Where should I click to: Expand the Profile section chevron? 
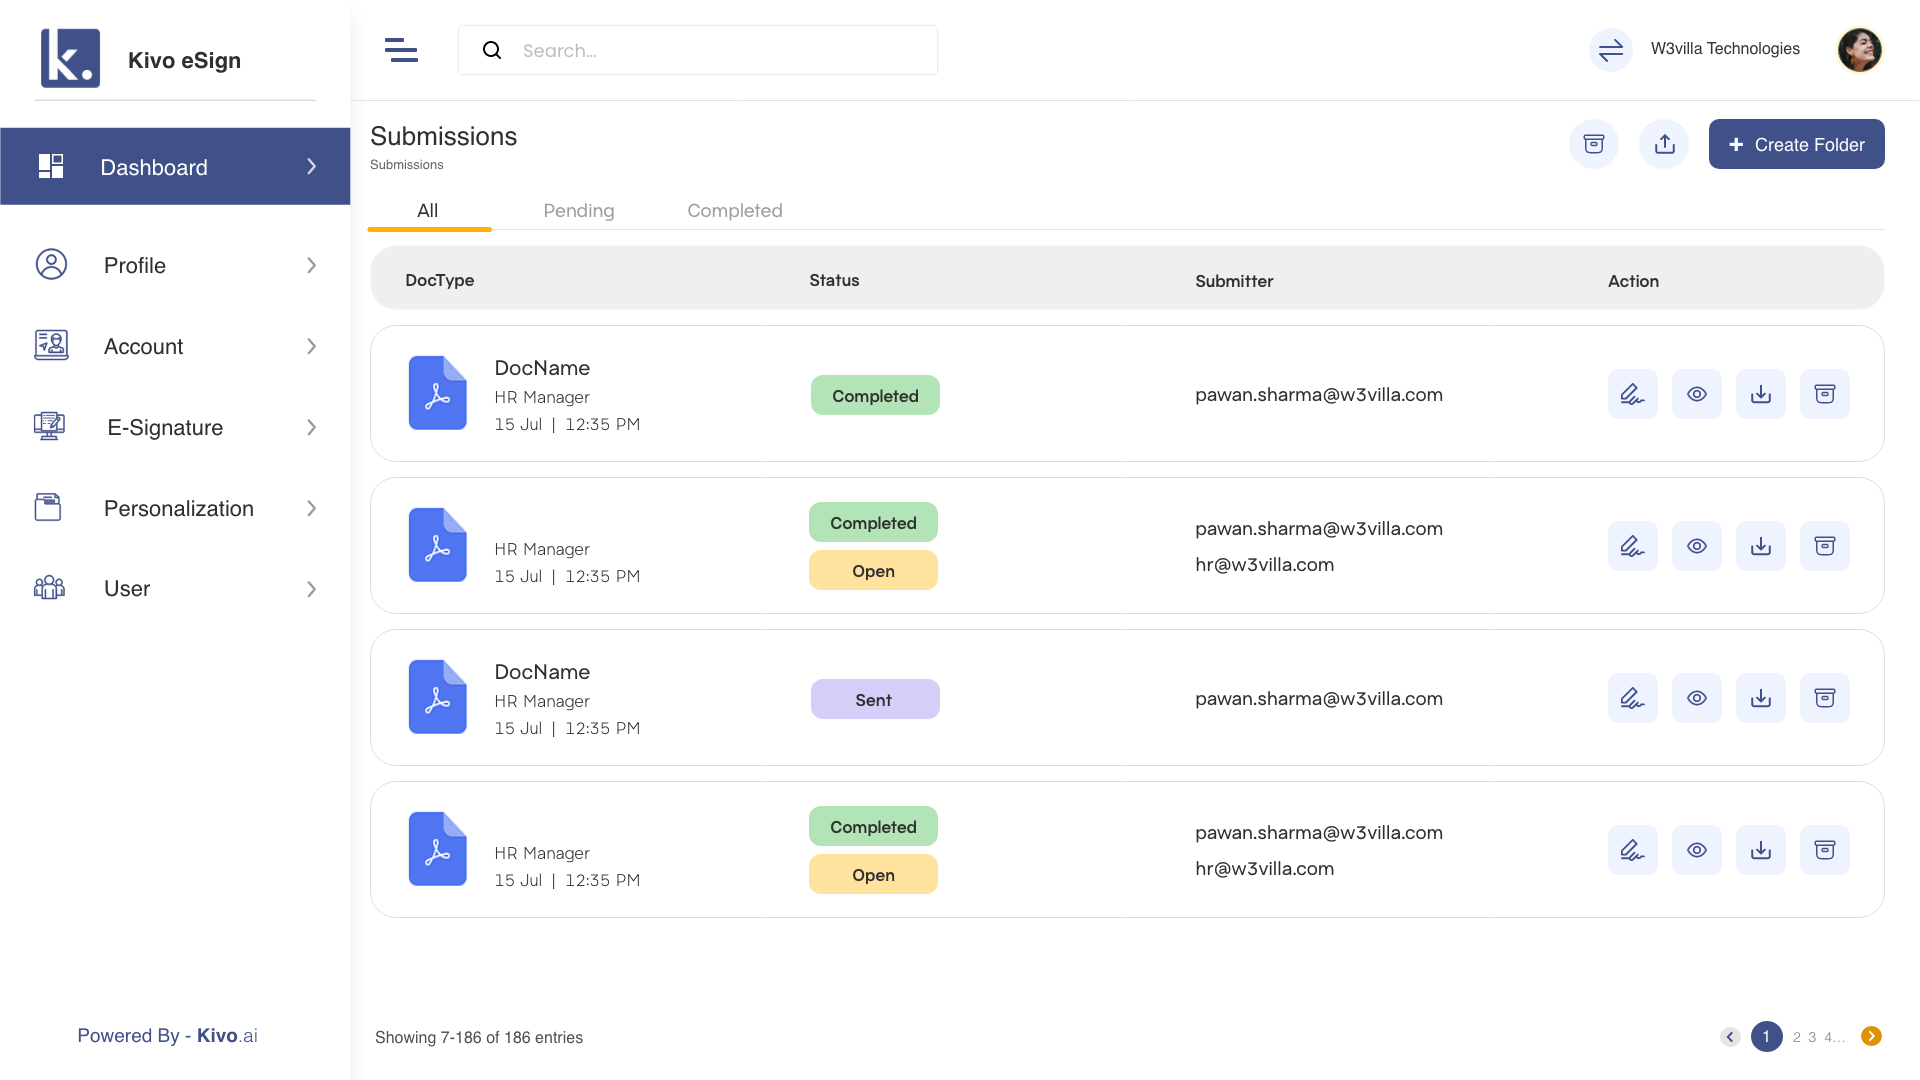coord(311,265)
